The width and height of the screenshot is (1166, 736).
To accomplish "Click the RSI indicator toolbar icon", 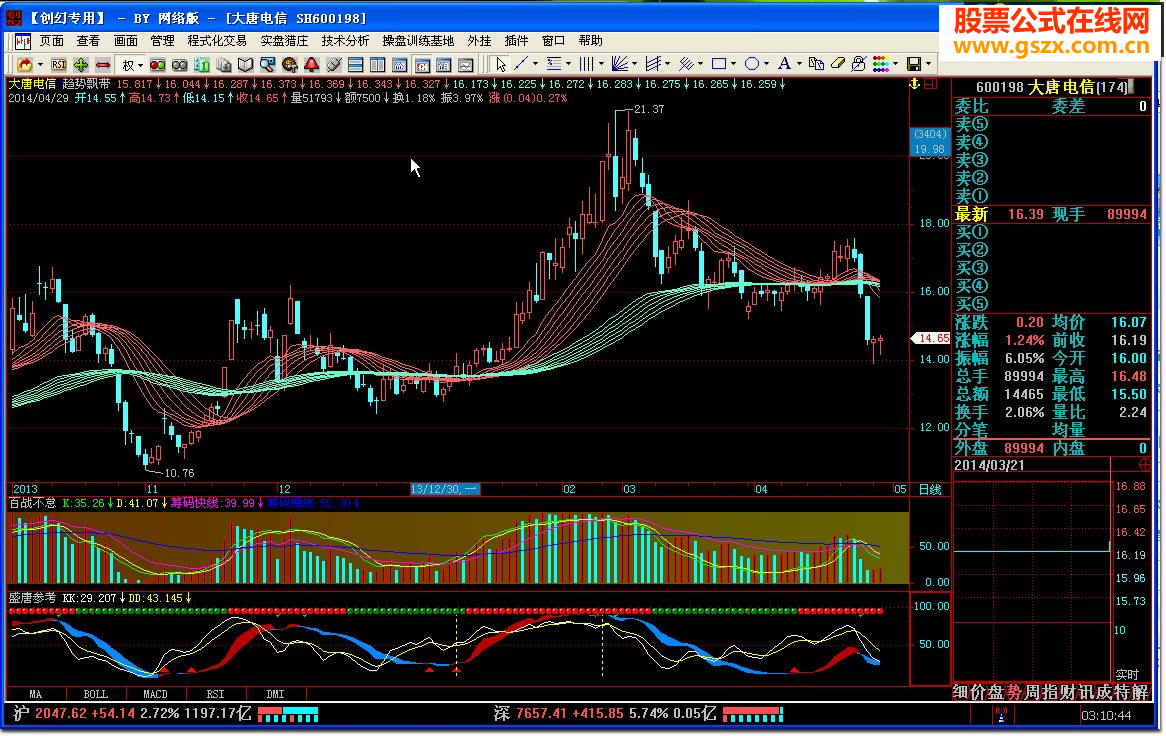I will coord(59,64).
